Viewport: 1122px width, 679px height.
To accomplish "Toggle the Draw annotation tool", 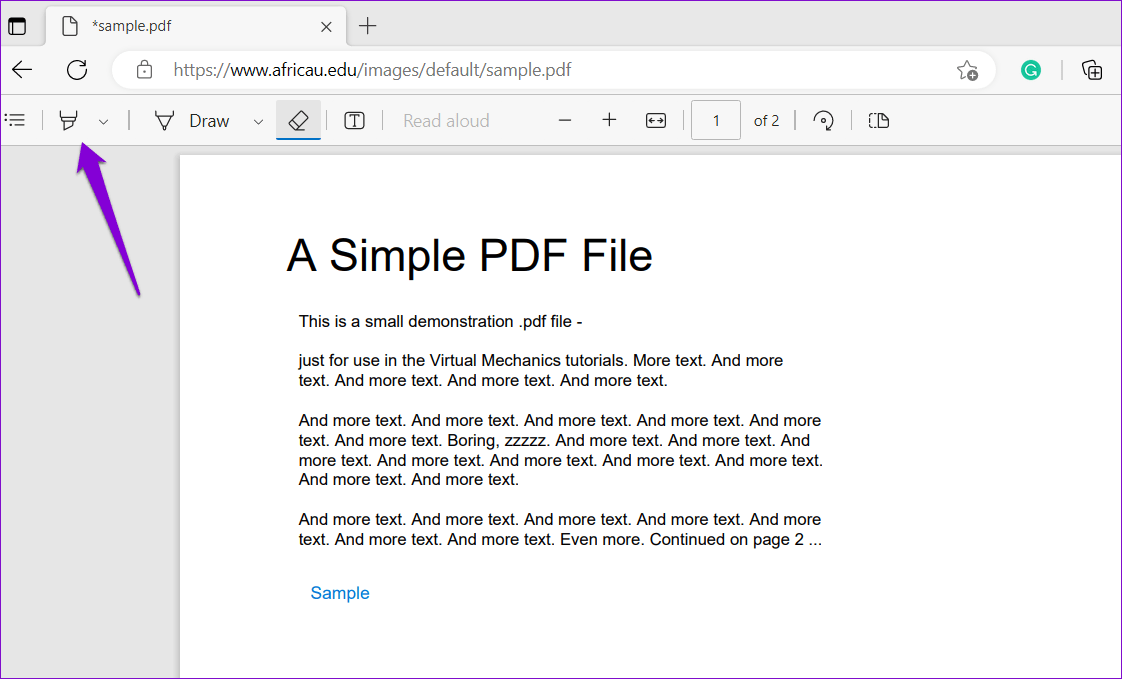I will point(196,120).
